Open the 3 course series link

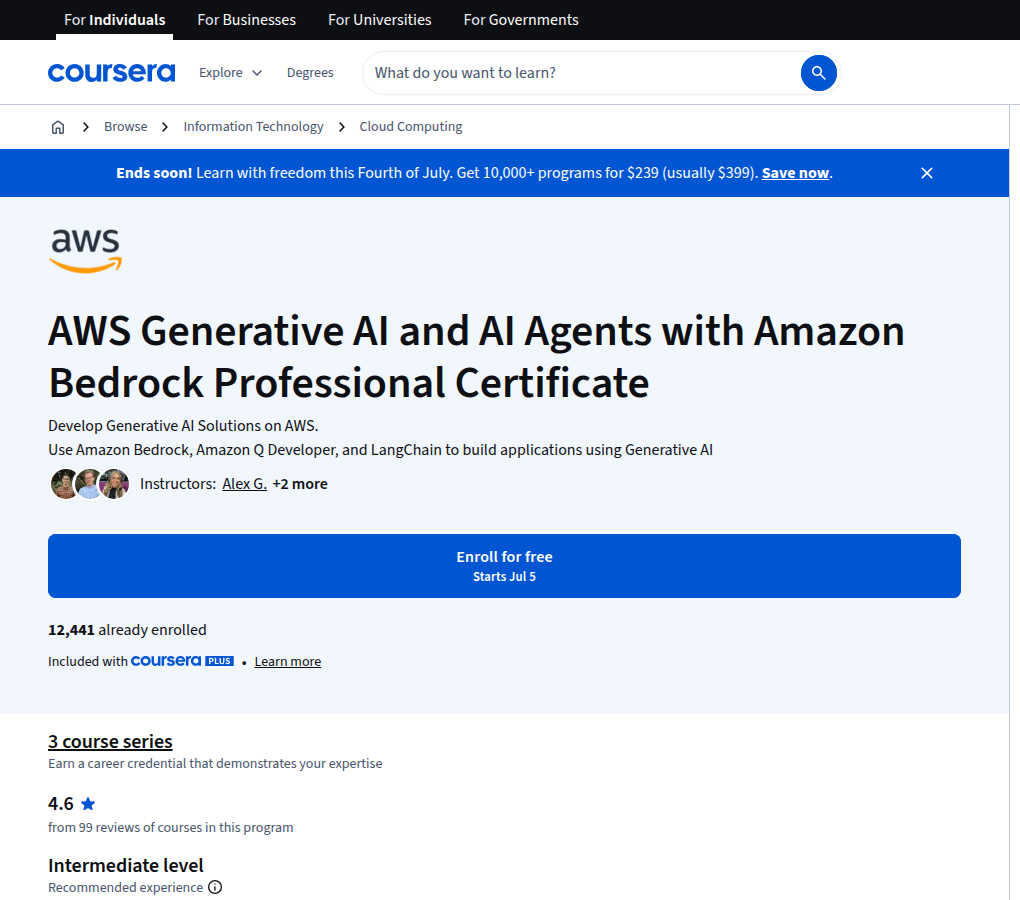tap(110, 741)
